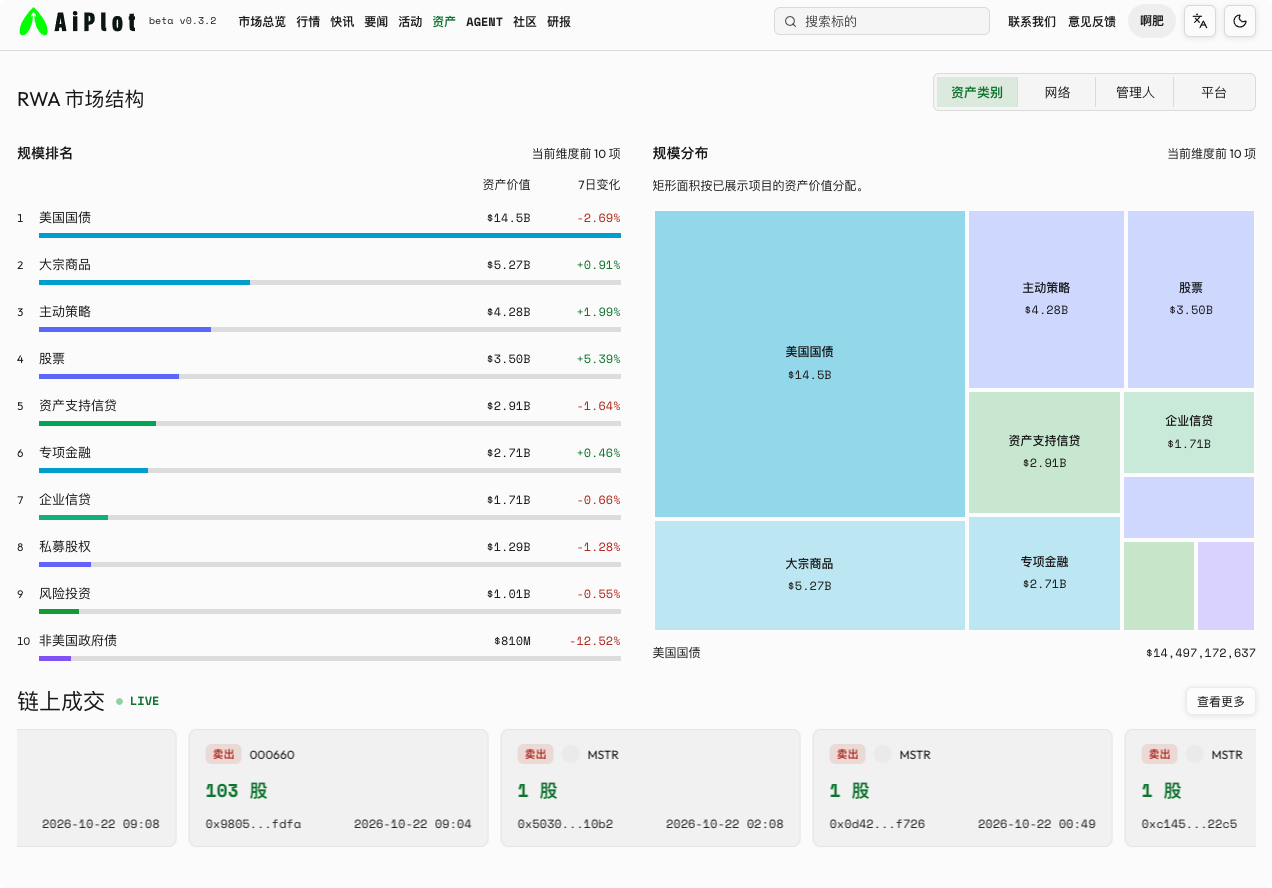
Task: Open the 要闻 menu item
Action: (x=376, y=21)
